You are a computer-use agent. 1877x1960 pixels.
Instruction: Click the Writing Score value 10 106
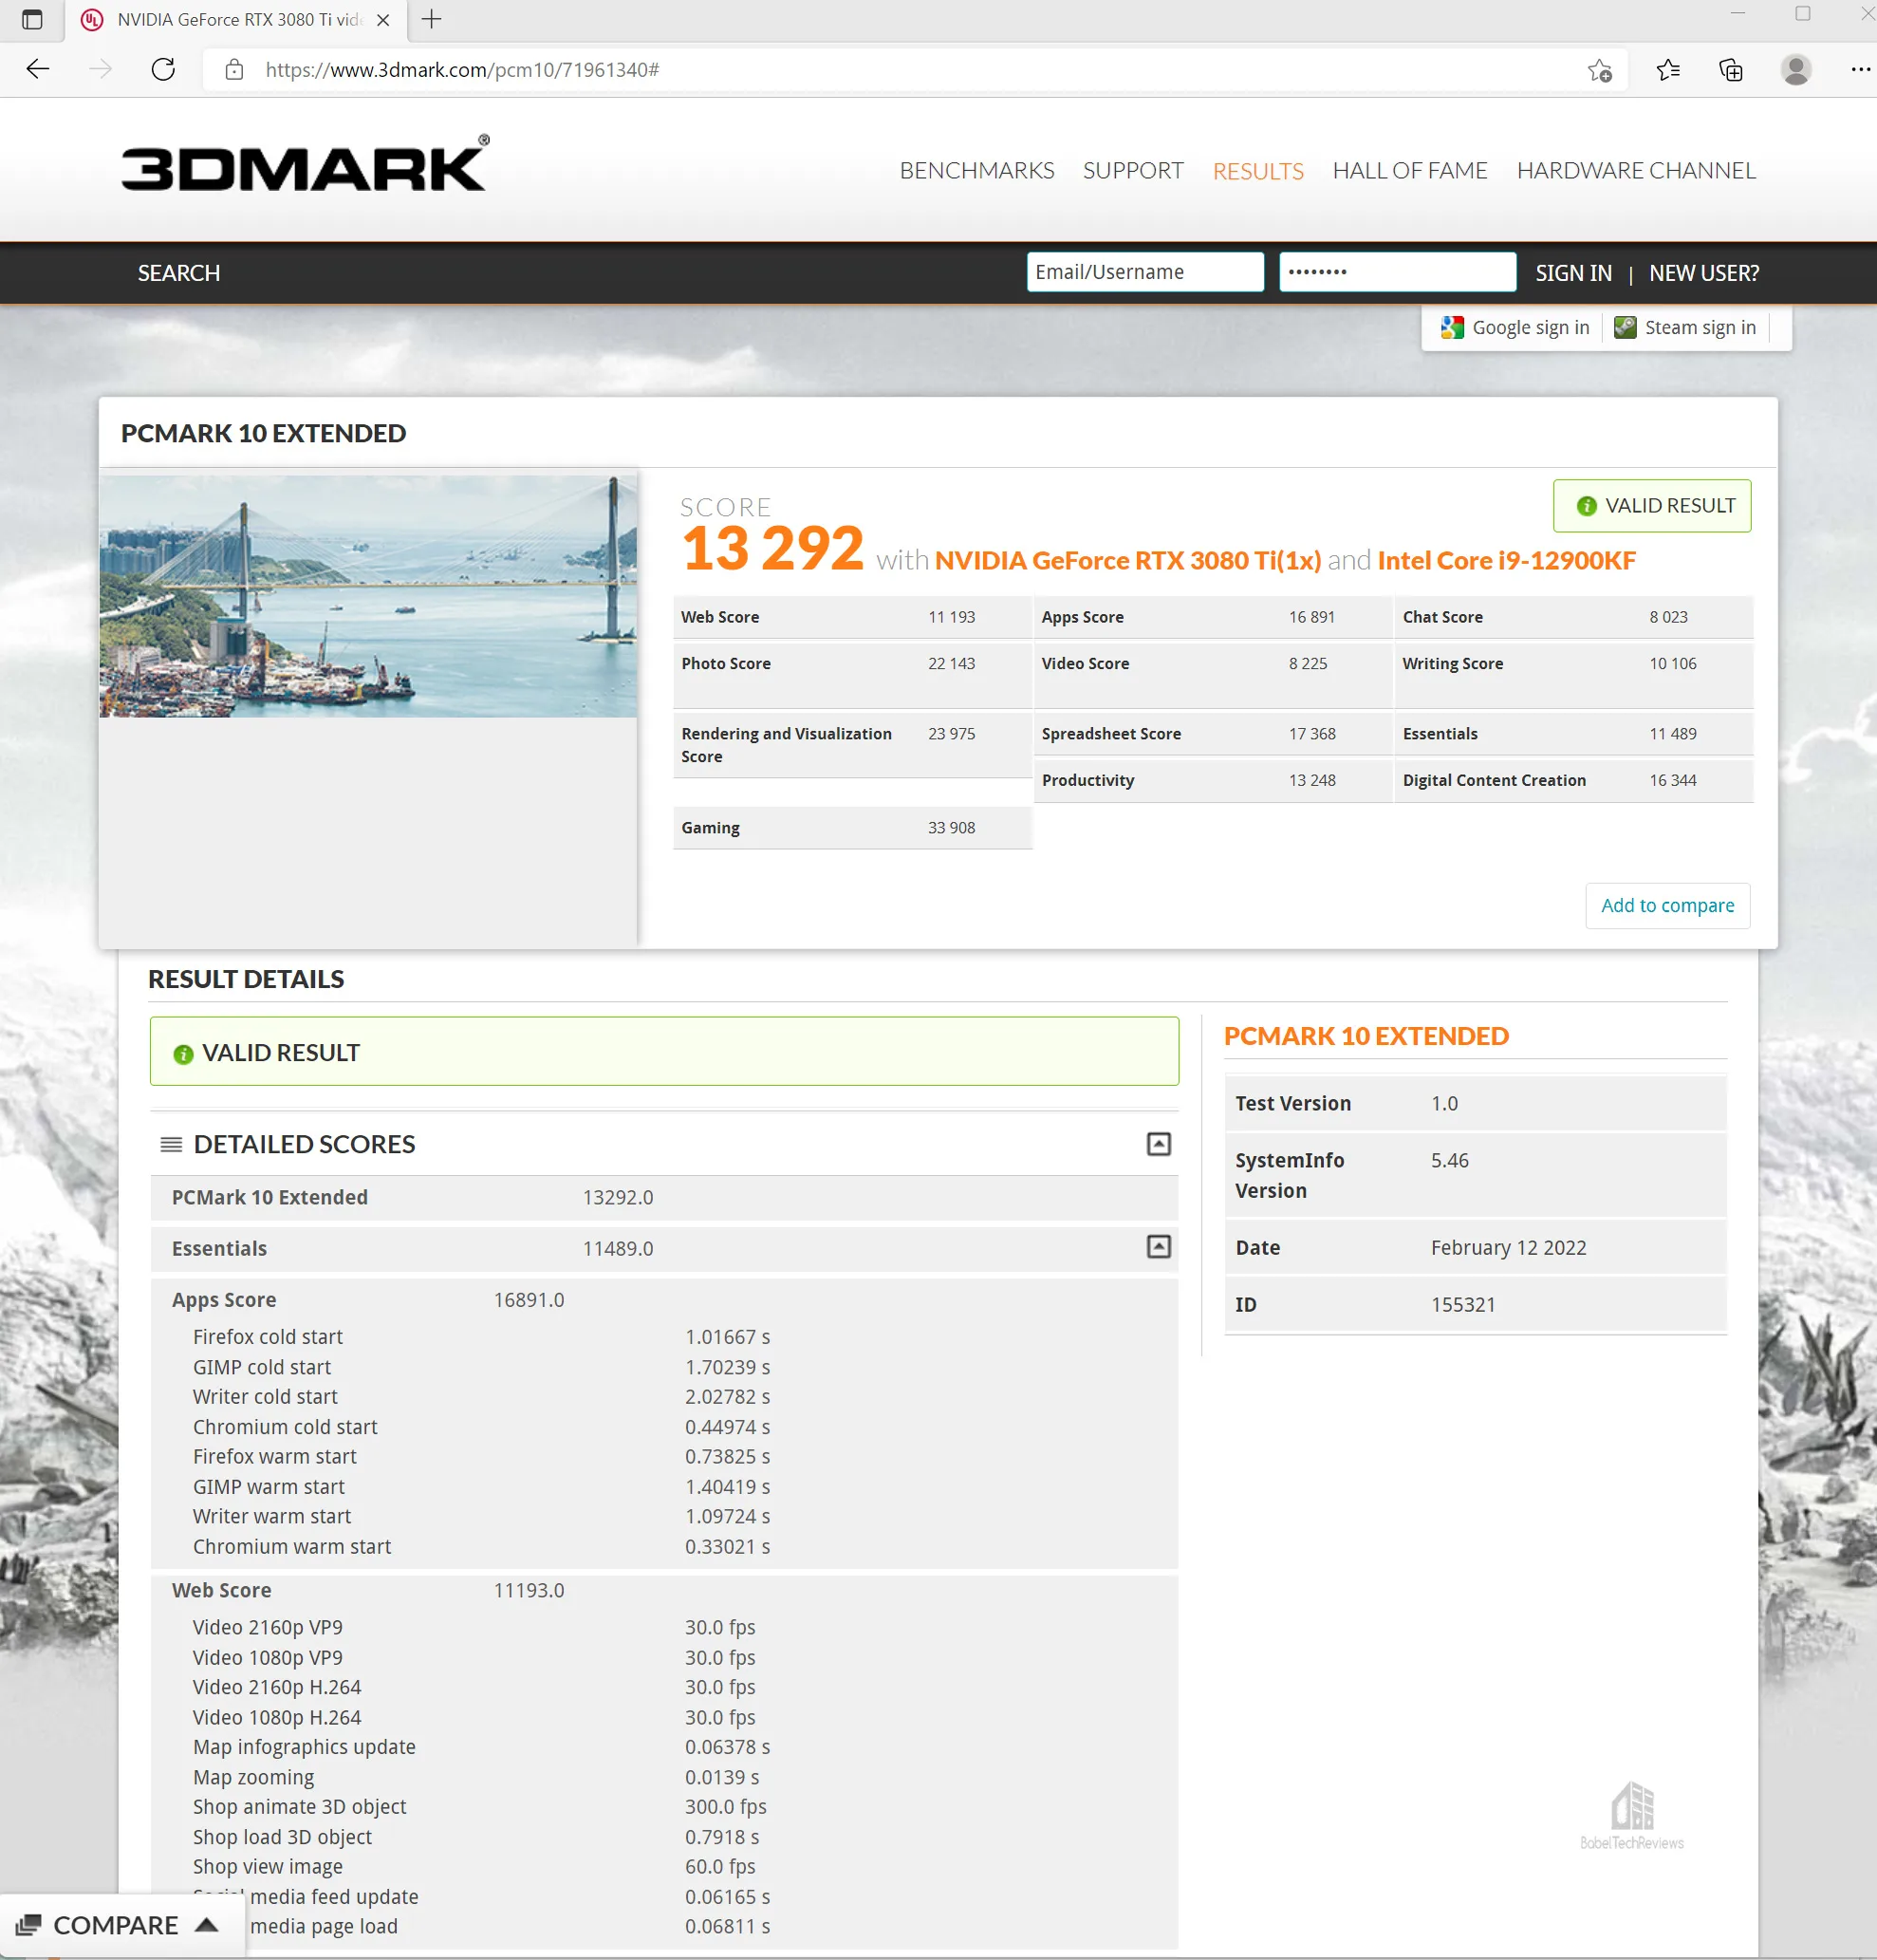[1673, 664]
